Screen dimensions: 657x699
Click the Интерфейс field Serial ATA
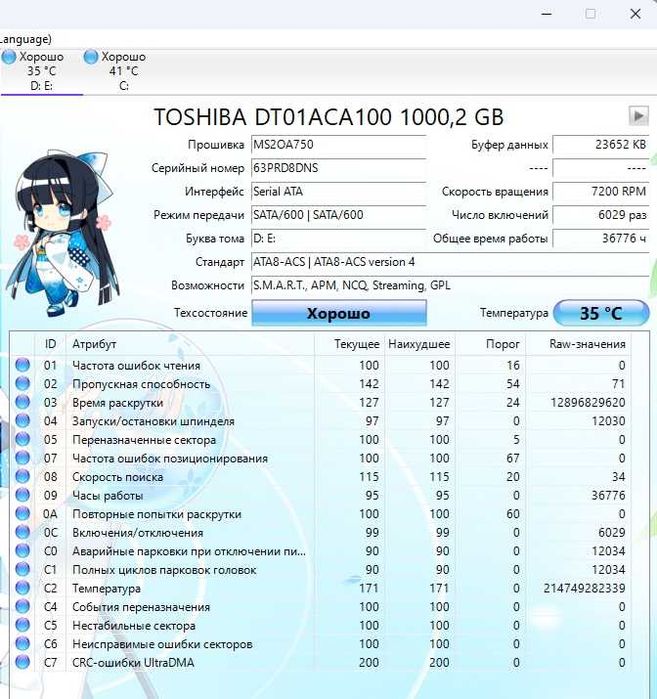pyautogui.click(x=339, y=192)
